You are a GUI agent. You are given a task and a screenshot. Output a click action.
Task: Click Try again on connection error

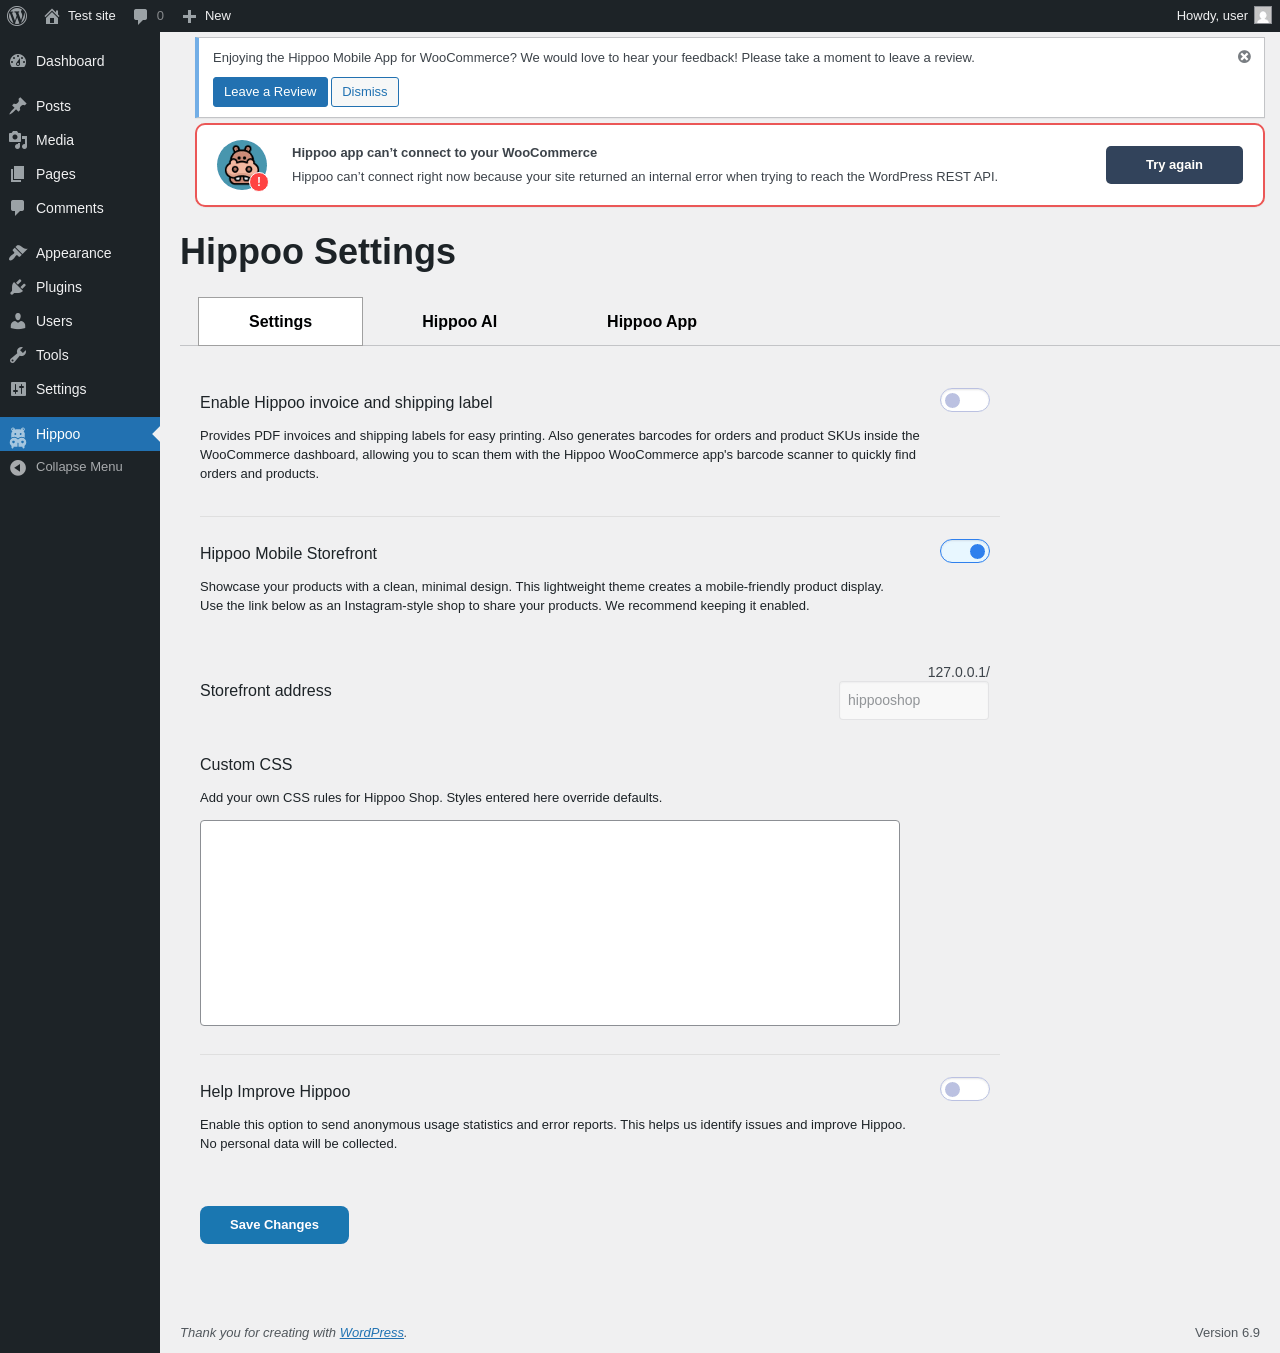coord(1174,165)
